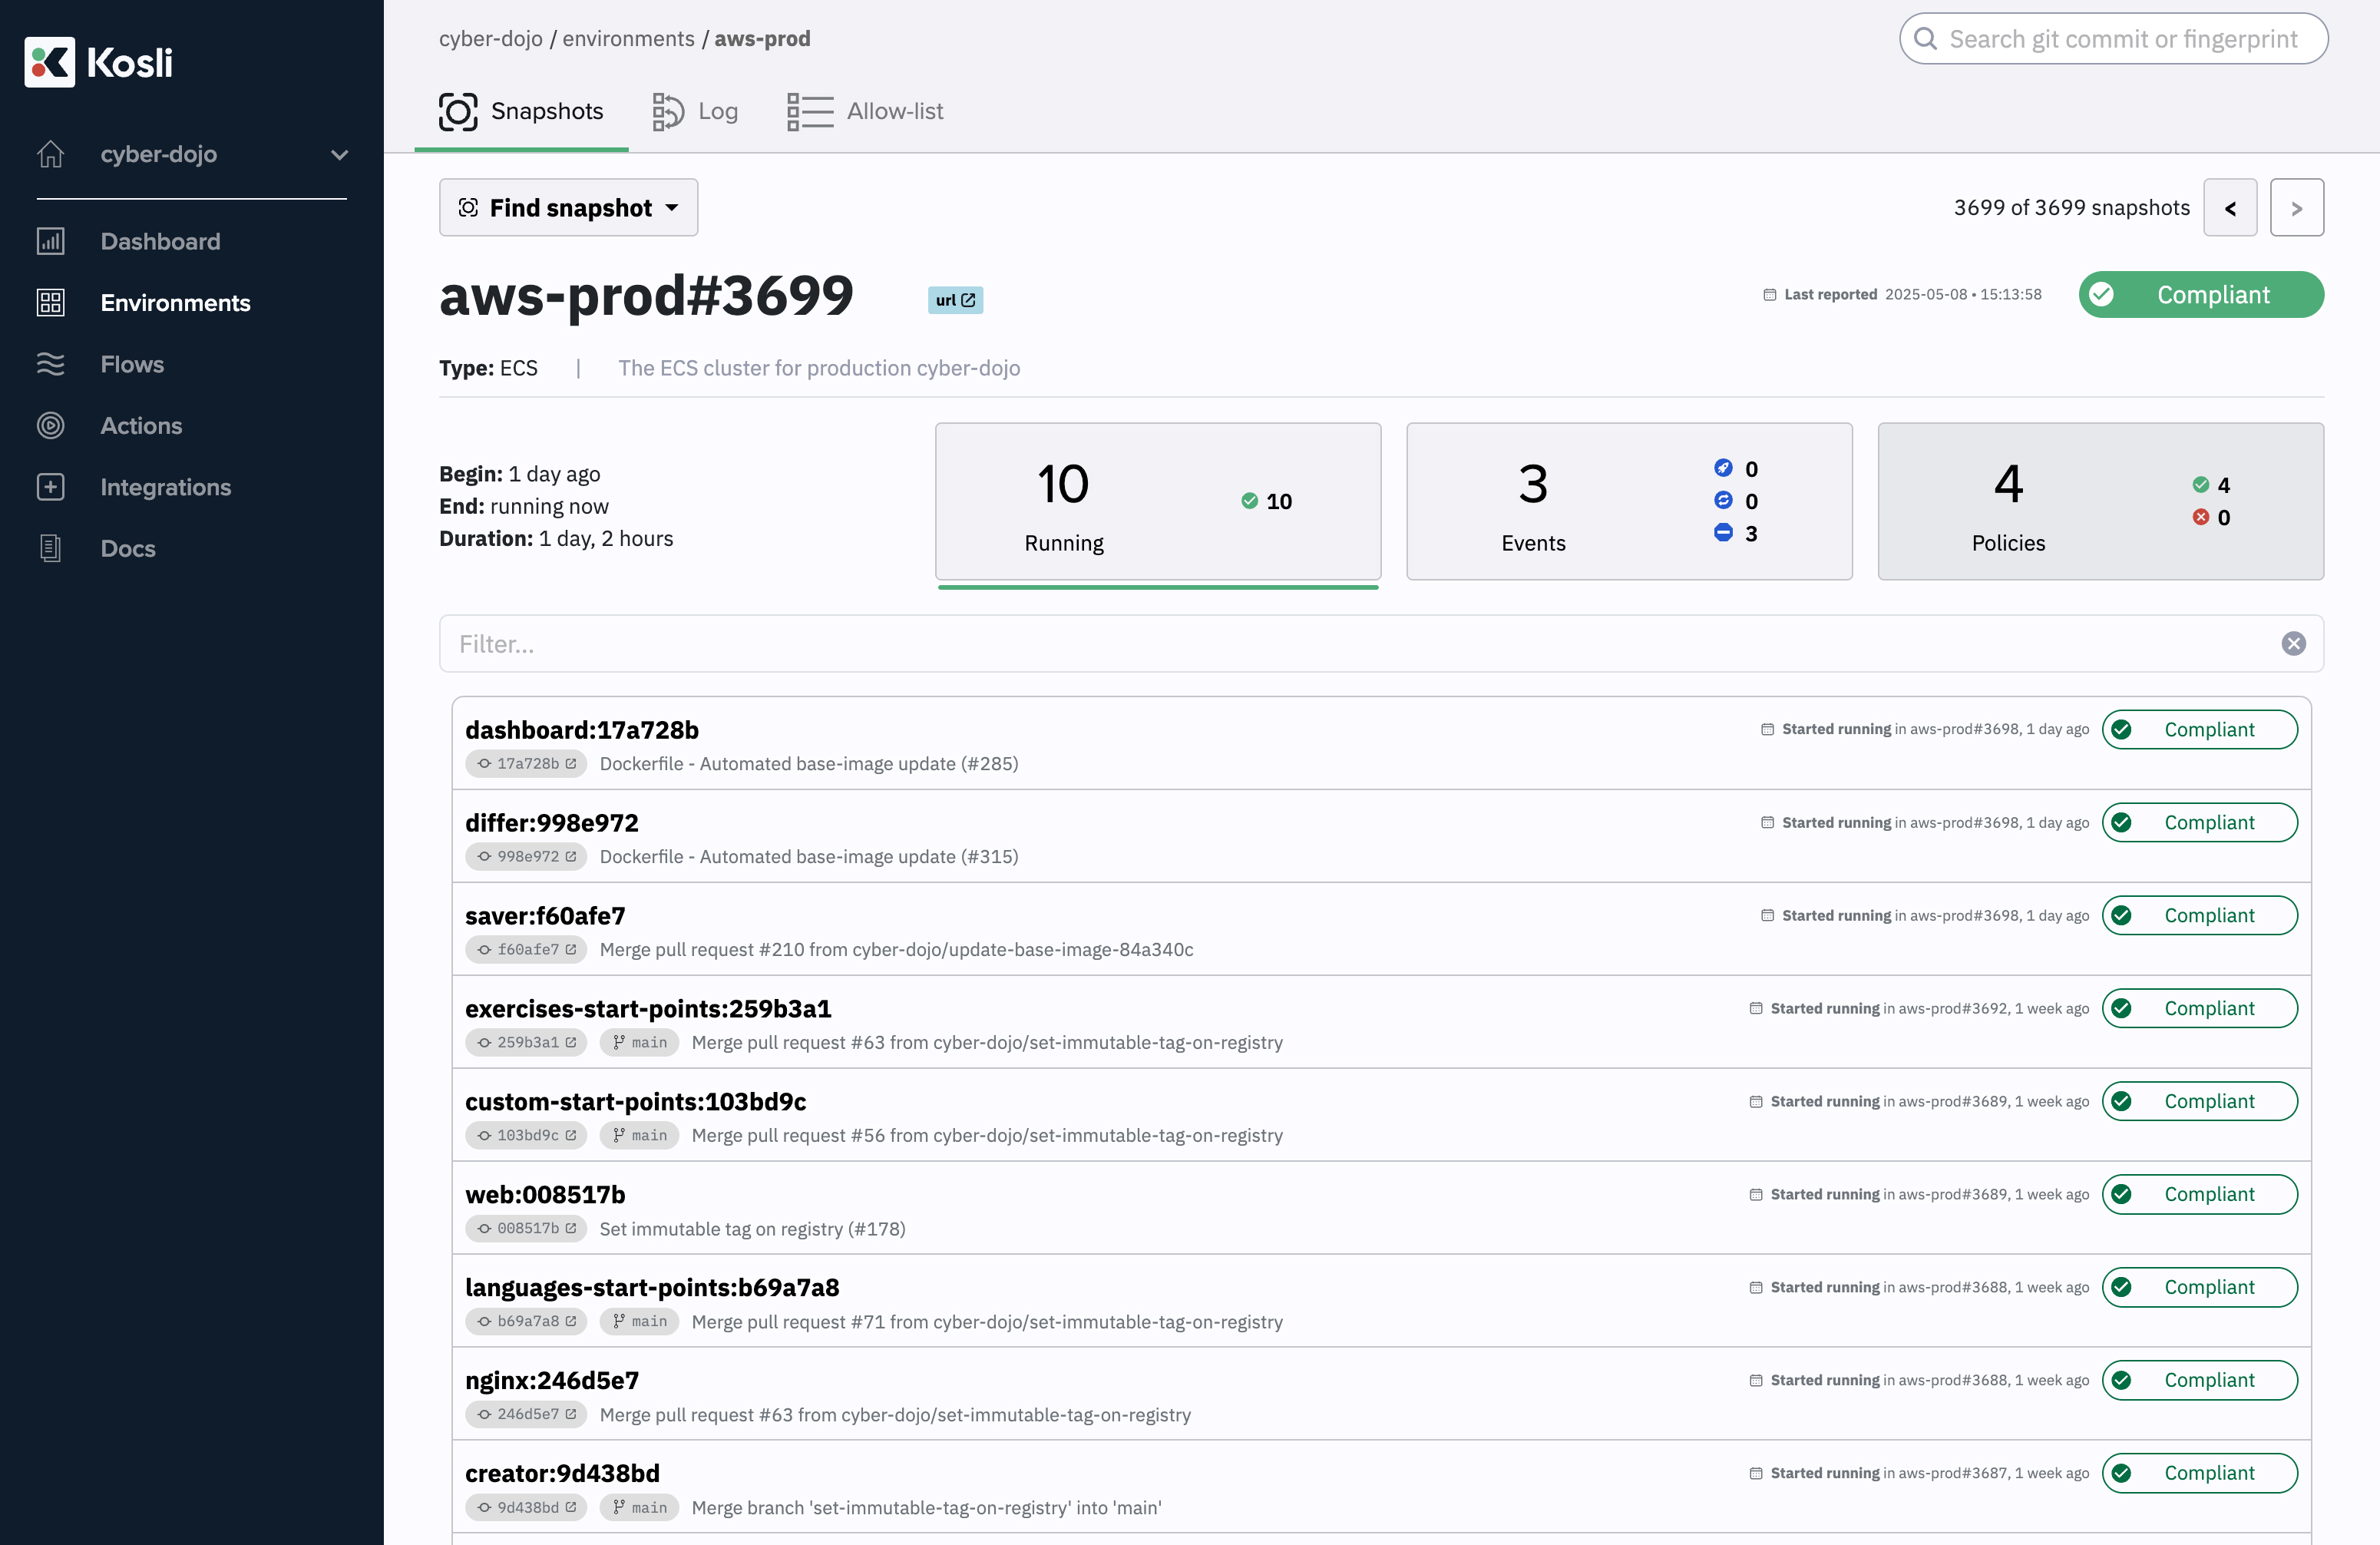Click the 9d438bd commit chip

tap(526, 1507)
